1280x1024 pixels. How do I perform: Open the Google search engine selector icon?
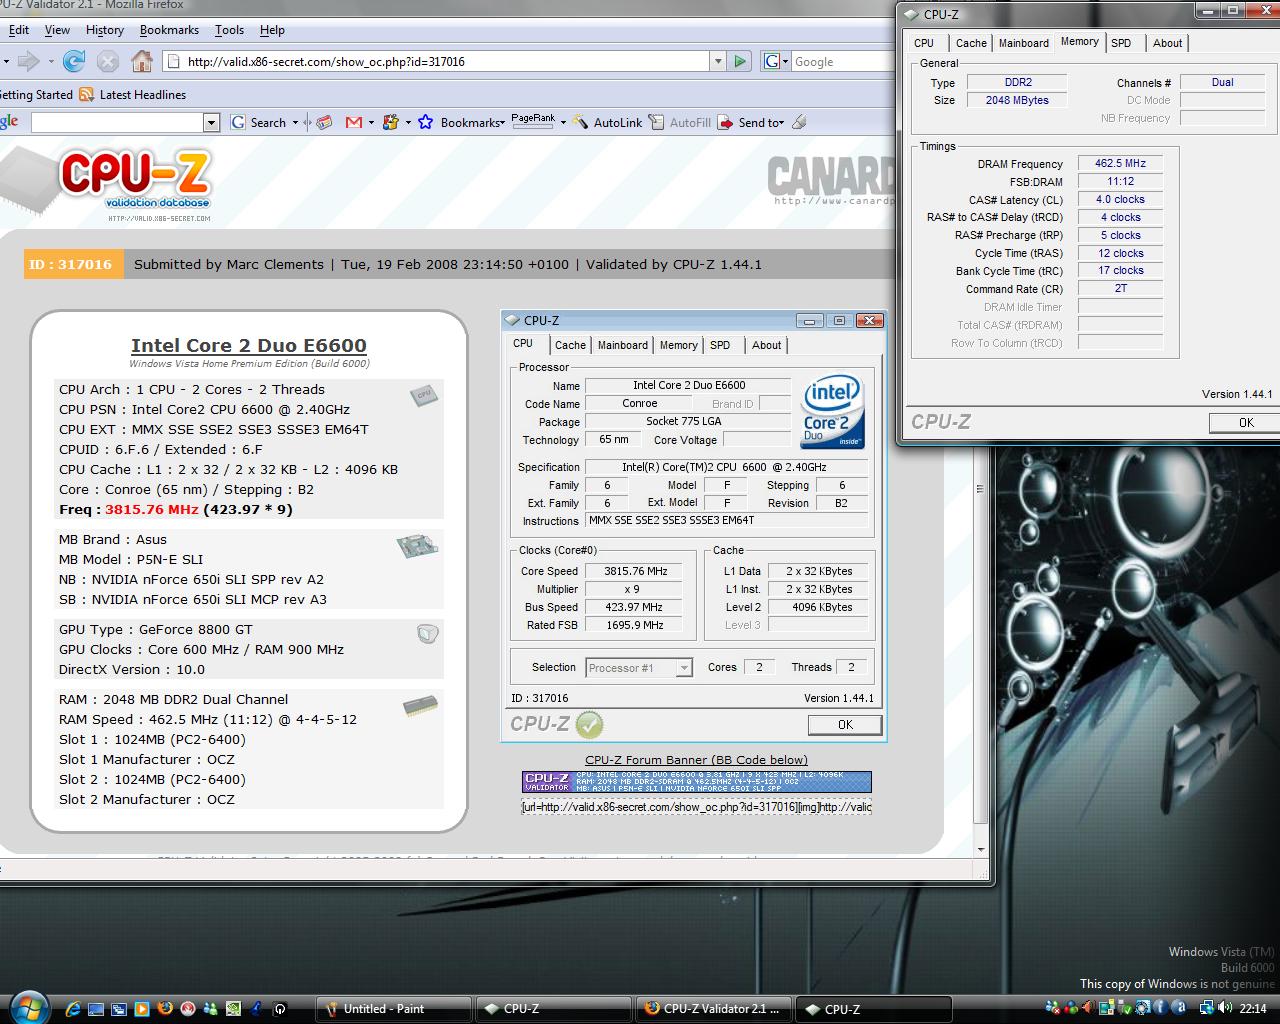[x=775, y=61]
